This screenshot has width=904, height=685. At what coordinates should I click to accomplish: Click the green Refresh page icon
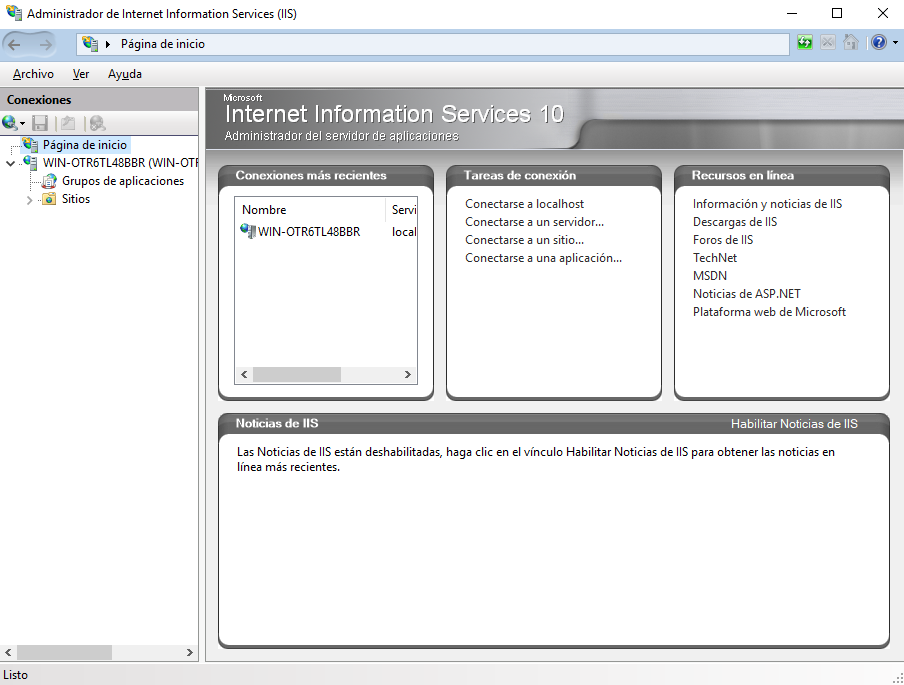(805, 43)
